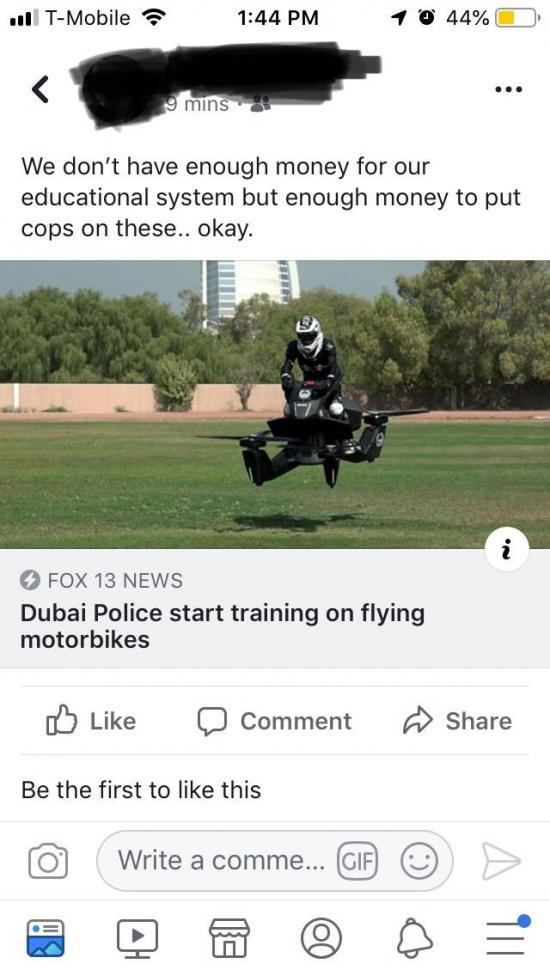Open emoji smiley picker in comment box

(419, 861)
